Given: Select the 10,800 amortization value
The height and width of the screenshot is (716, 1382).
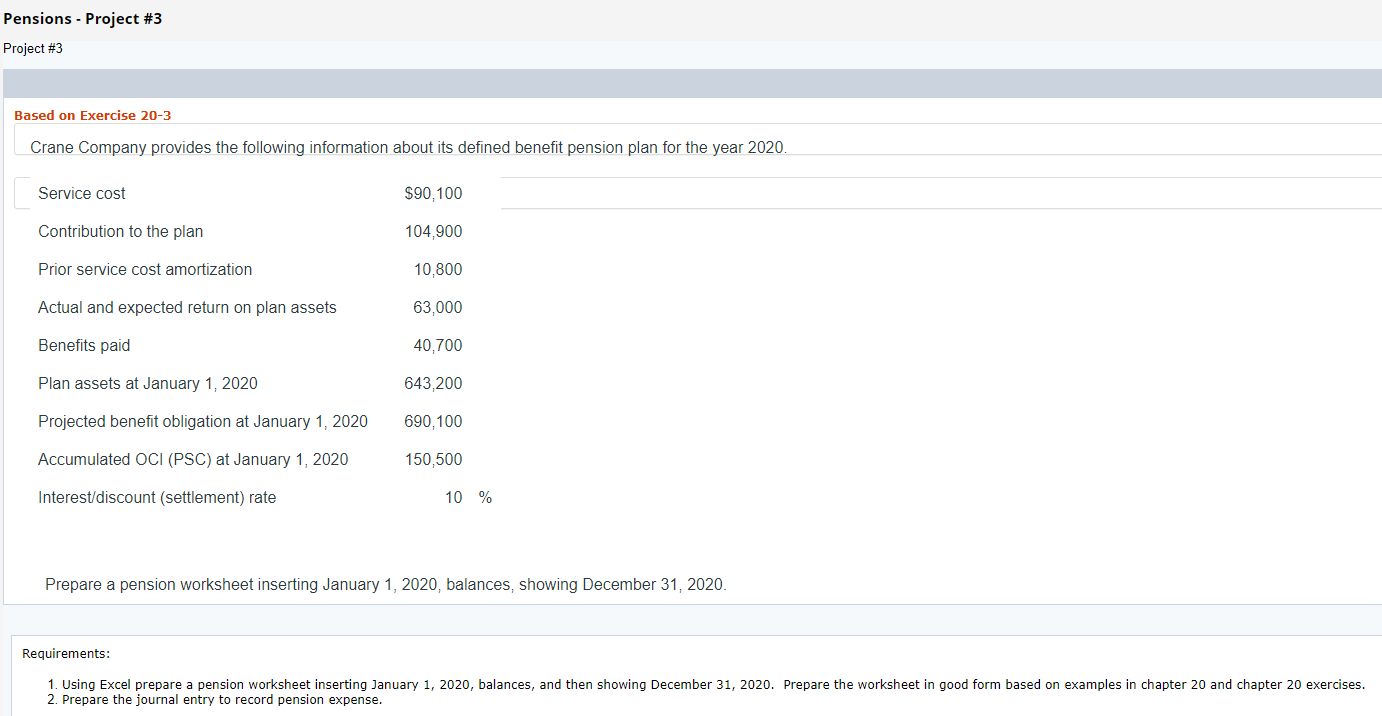Looking at the screenshot, I should [438, 269].
